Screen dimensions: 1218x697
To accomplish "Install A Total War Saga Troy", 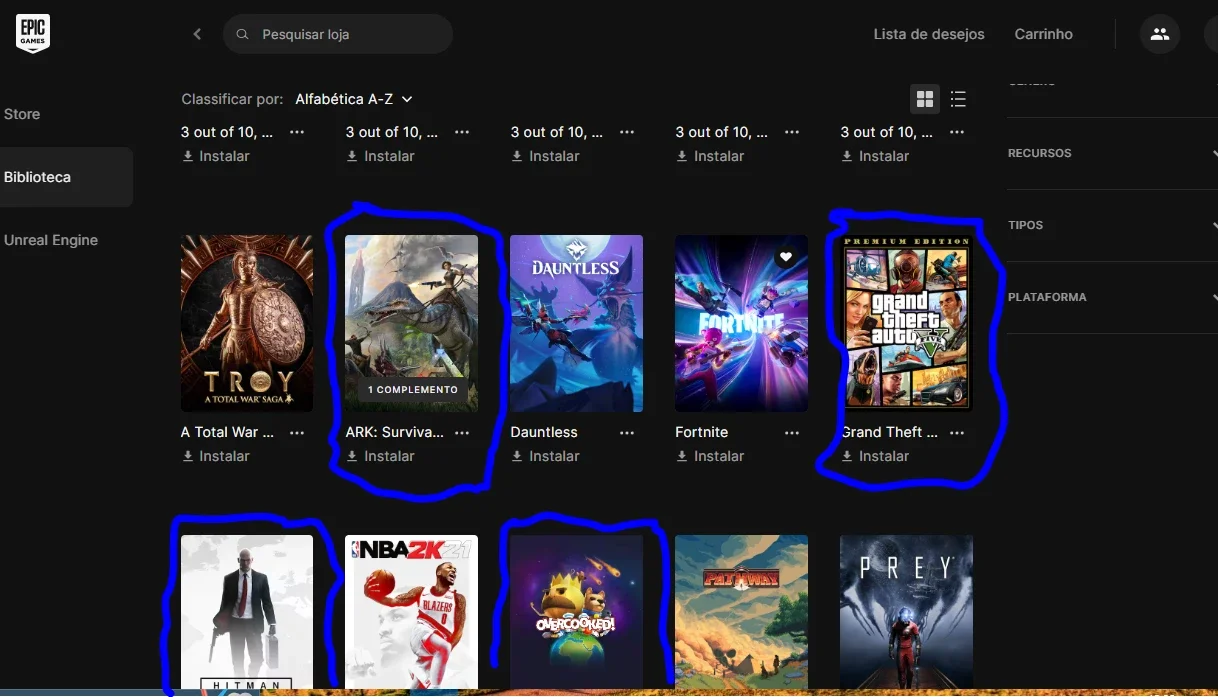I will [216, 456].
